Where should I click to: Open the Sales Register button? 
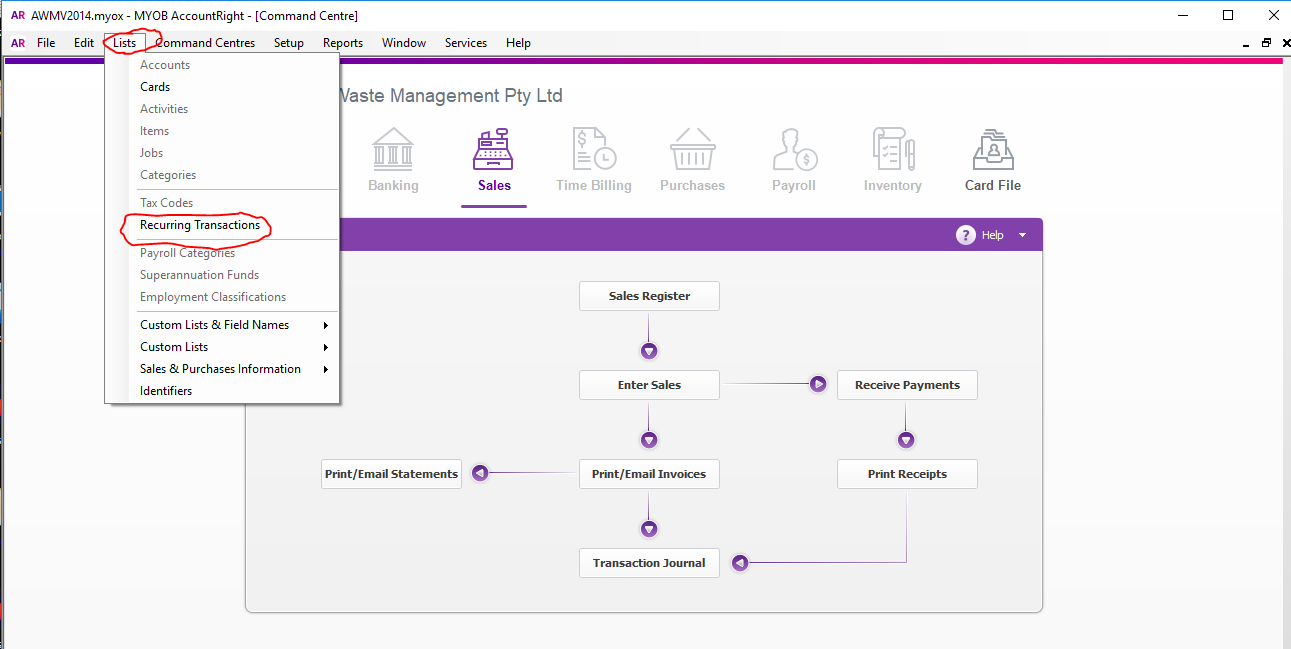(649, 296)
